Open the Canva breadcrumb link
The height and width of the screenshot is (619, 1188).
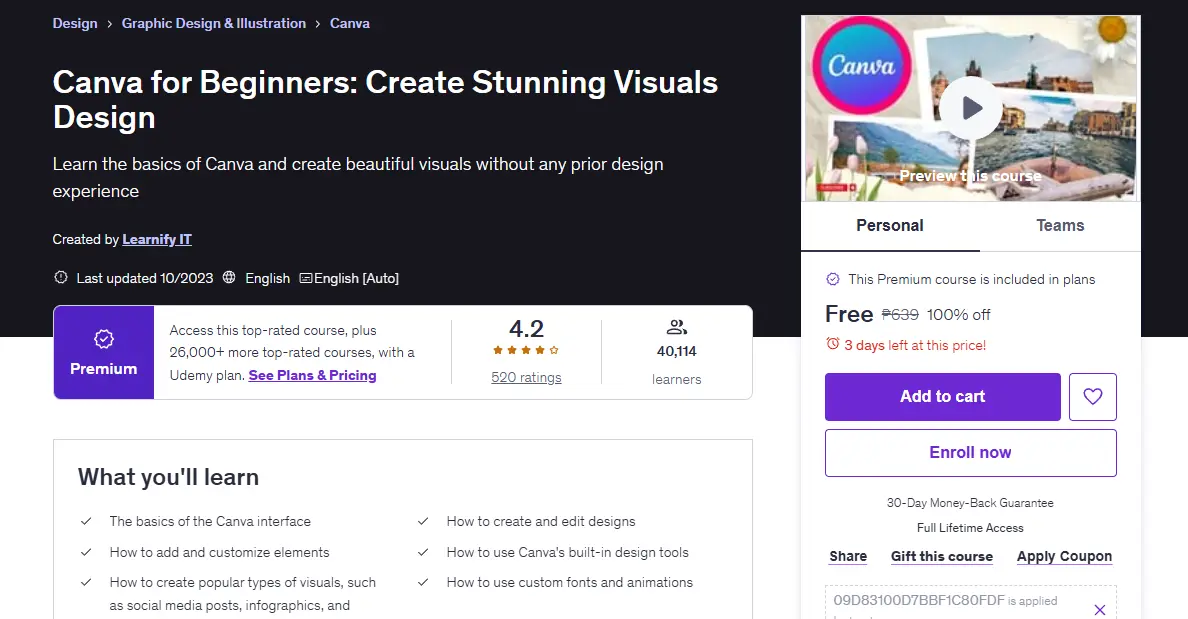click(x=350, y=23)
